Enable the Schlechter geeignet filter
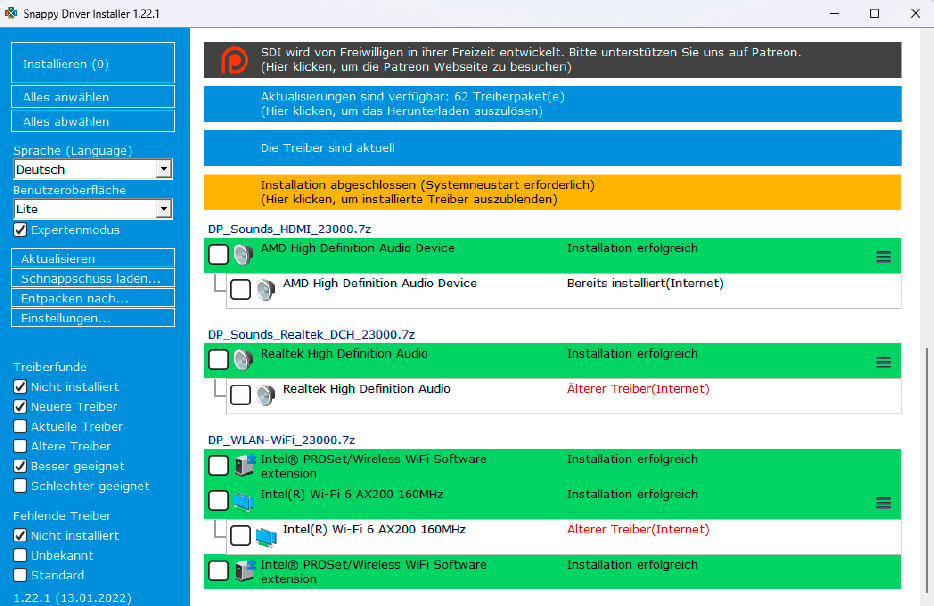The height and width of the screenshot is (606, 934). pyautogui.click(x=20, y=486)
